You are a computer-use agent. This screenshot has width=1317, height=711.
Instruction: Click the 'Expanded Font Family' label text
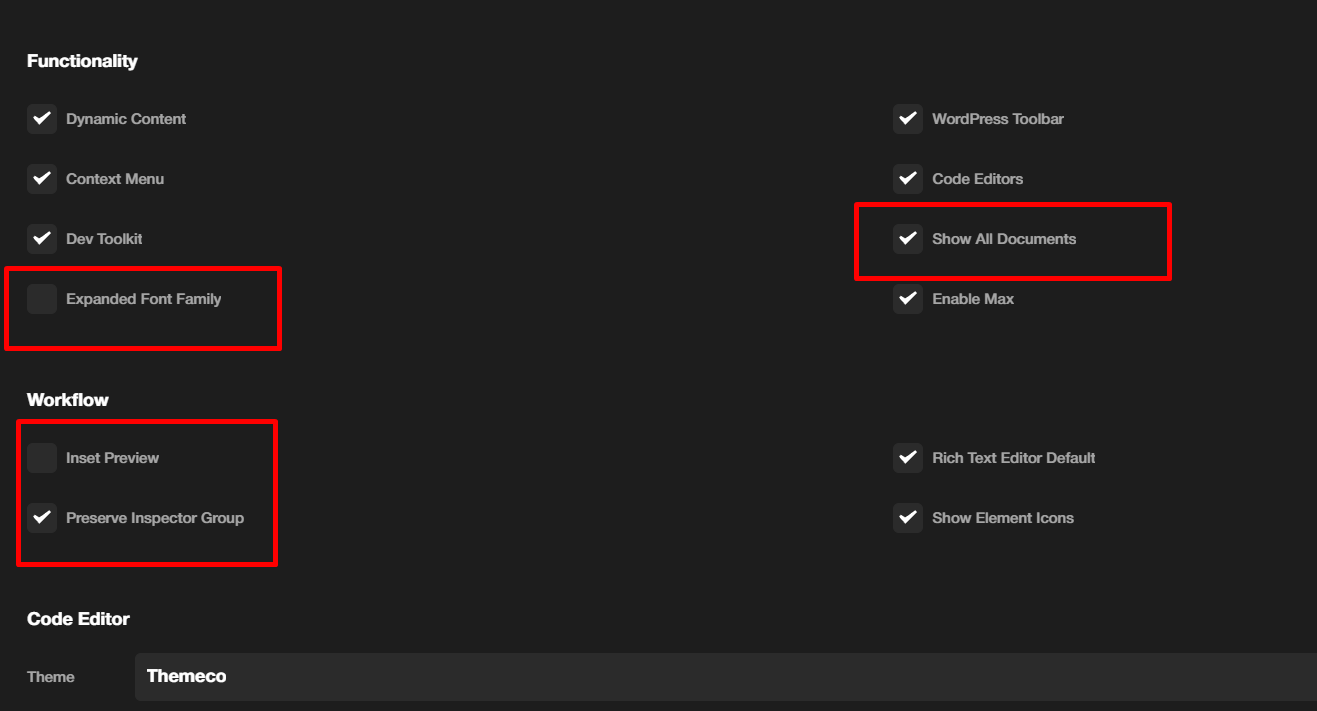click(143, 299)
